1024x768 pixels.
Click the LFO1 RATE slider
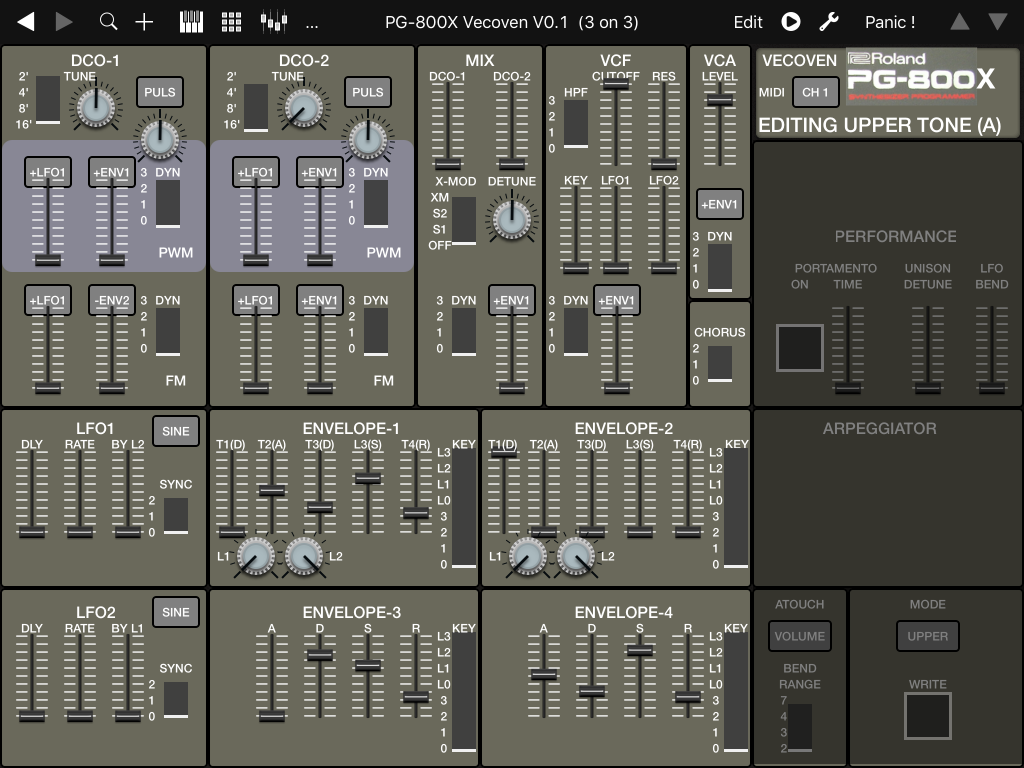(80, 493)
